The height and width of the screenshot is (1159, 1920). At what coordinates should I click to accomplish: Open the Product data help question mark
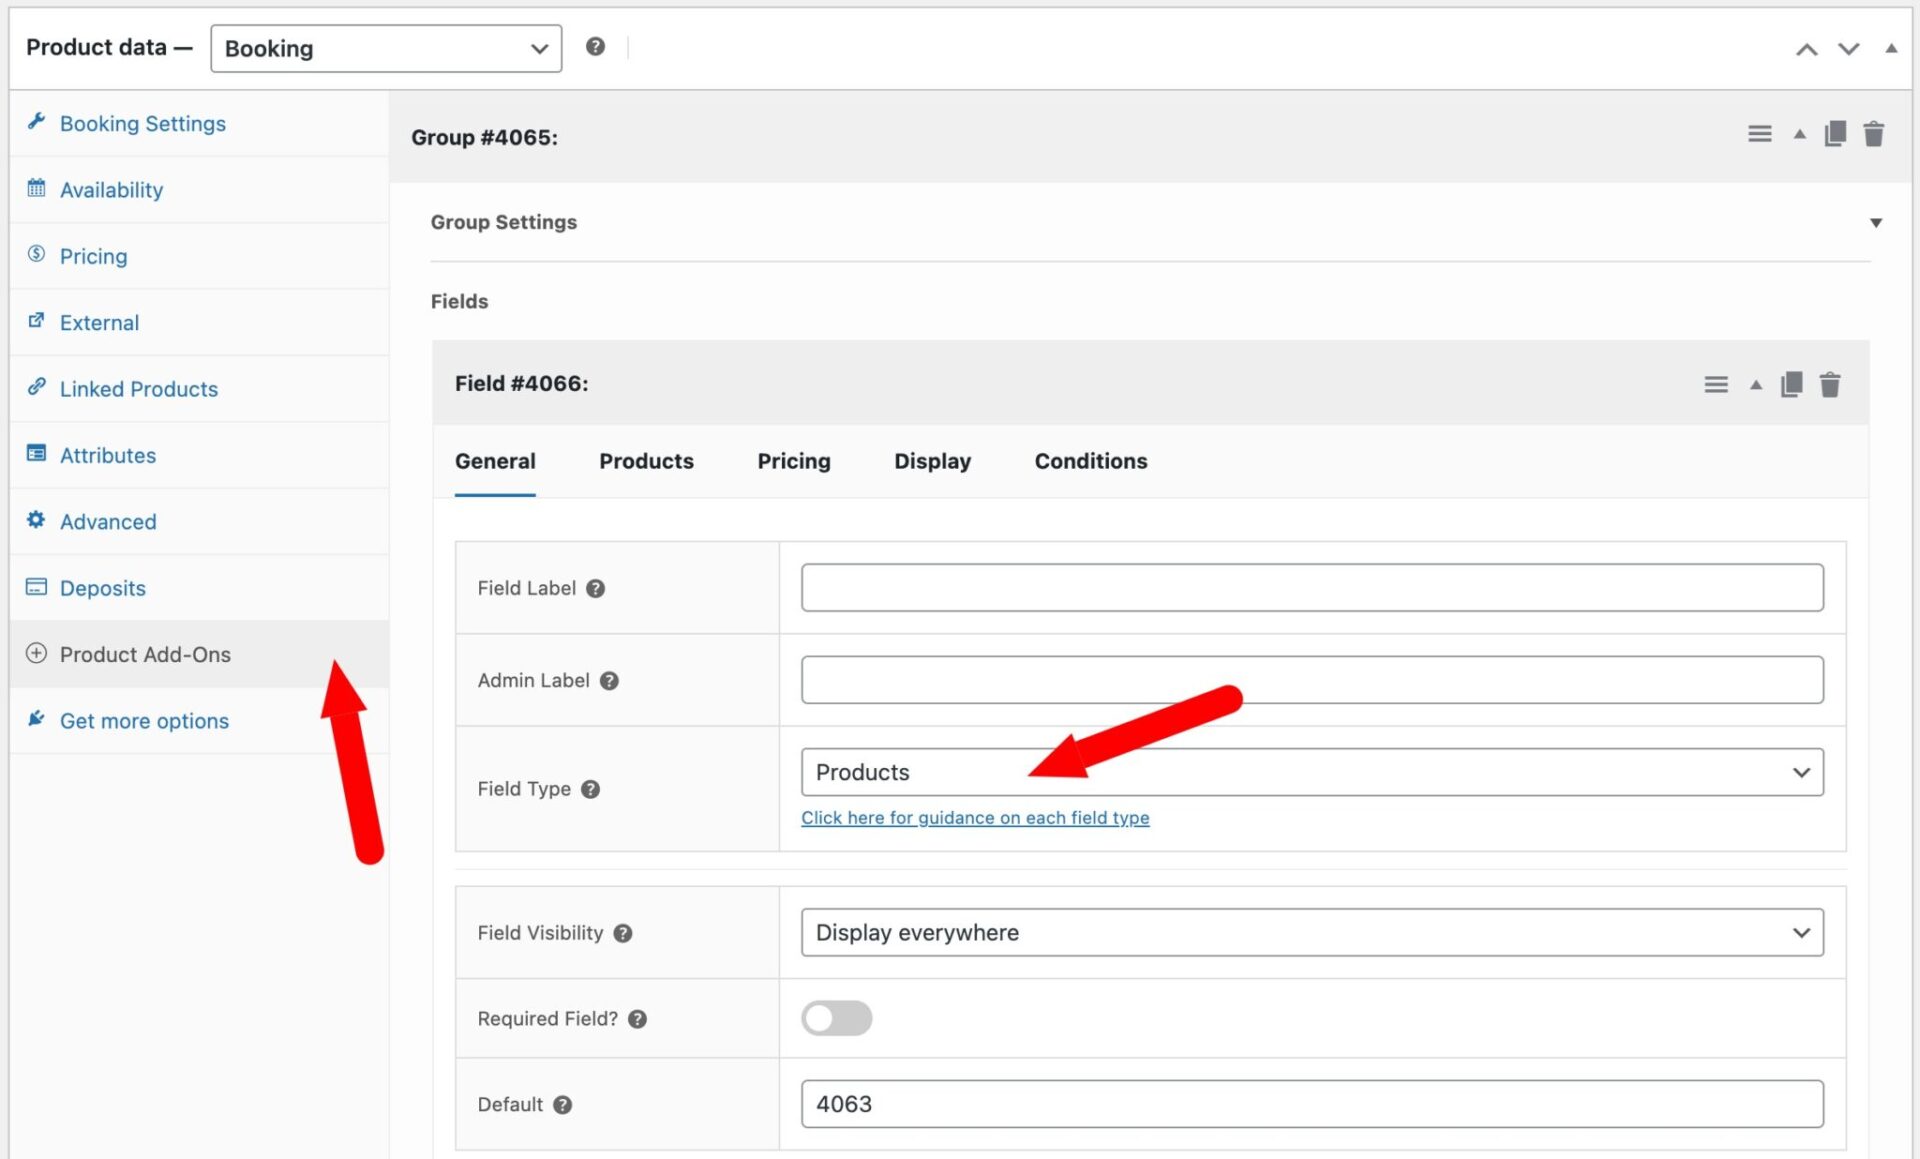point(596,45)
